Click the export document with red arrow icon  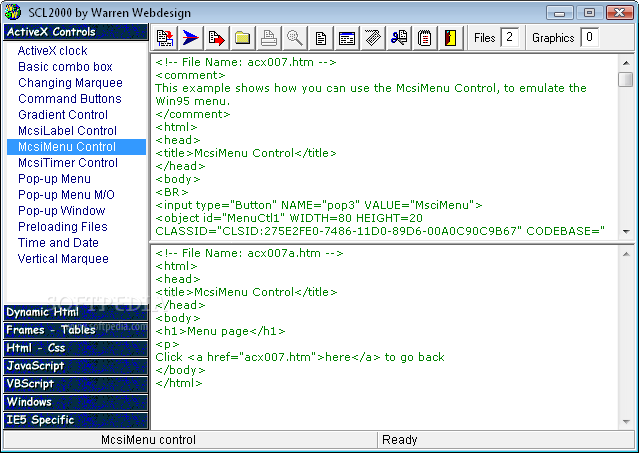[x=216, y=38]
